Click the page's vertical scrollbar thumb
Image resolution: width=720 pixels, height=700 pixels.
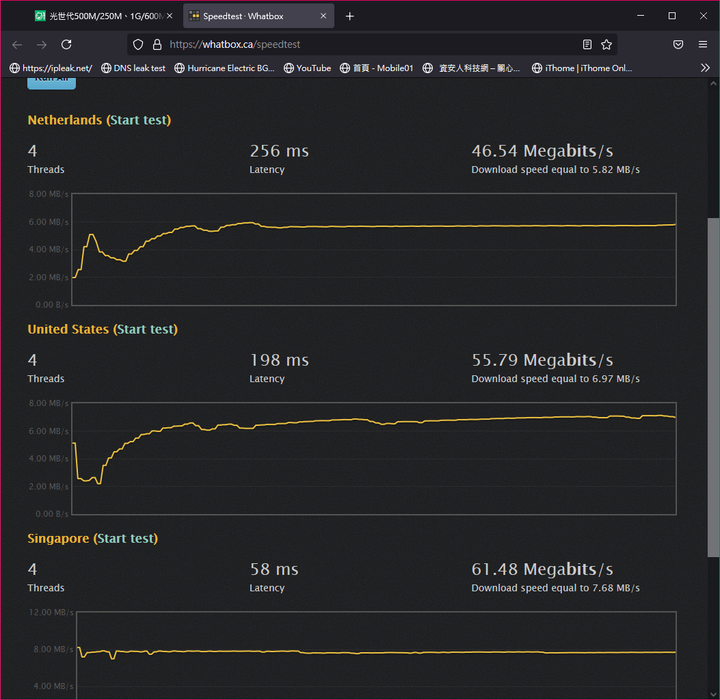point(712,388)
